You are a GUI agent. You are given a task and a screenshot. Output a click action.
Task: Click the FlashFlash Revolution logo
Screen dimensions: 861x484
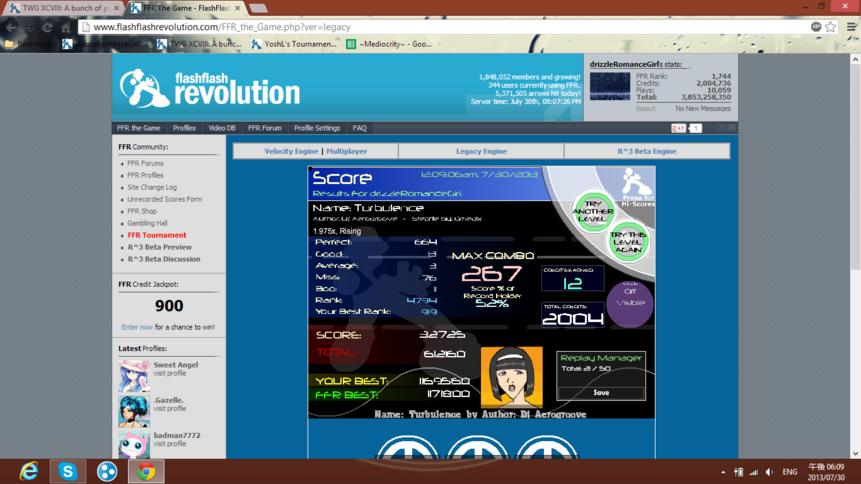[210, 88]
